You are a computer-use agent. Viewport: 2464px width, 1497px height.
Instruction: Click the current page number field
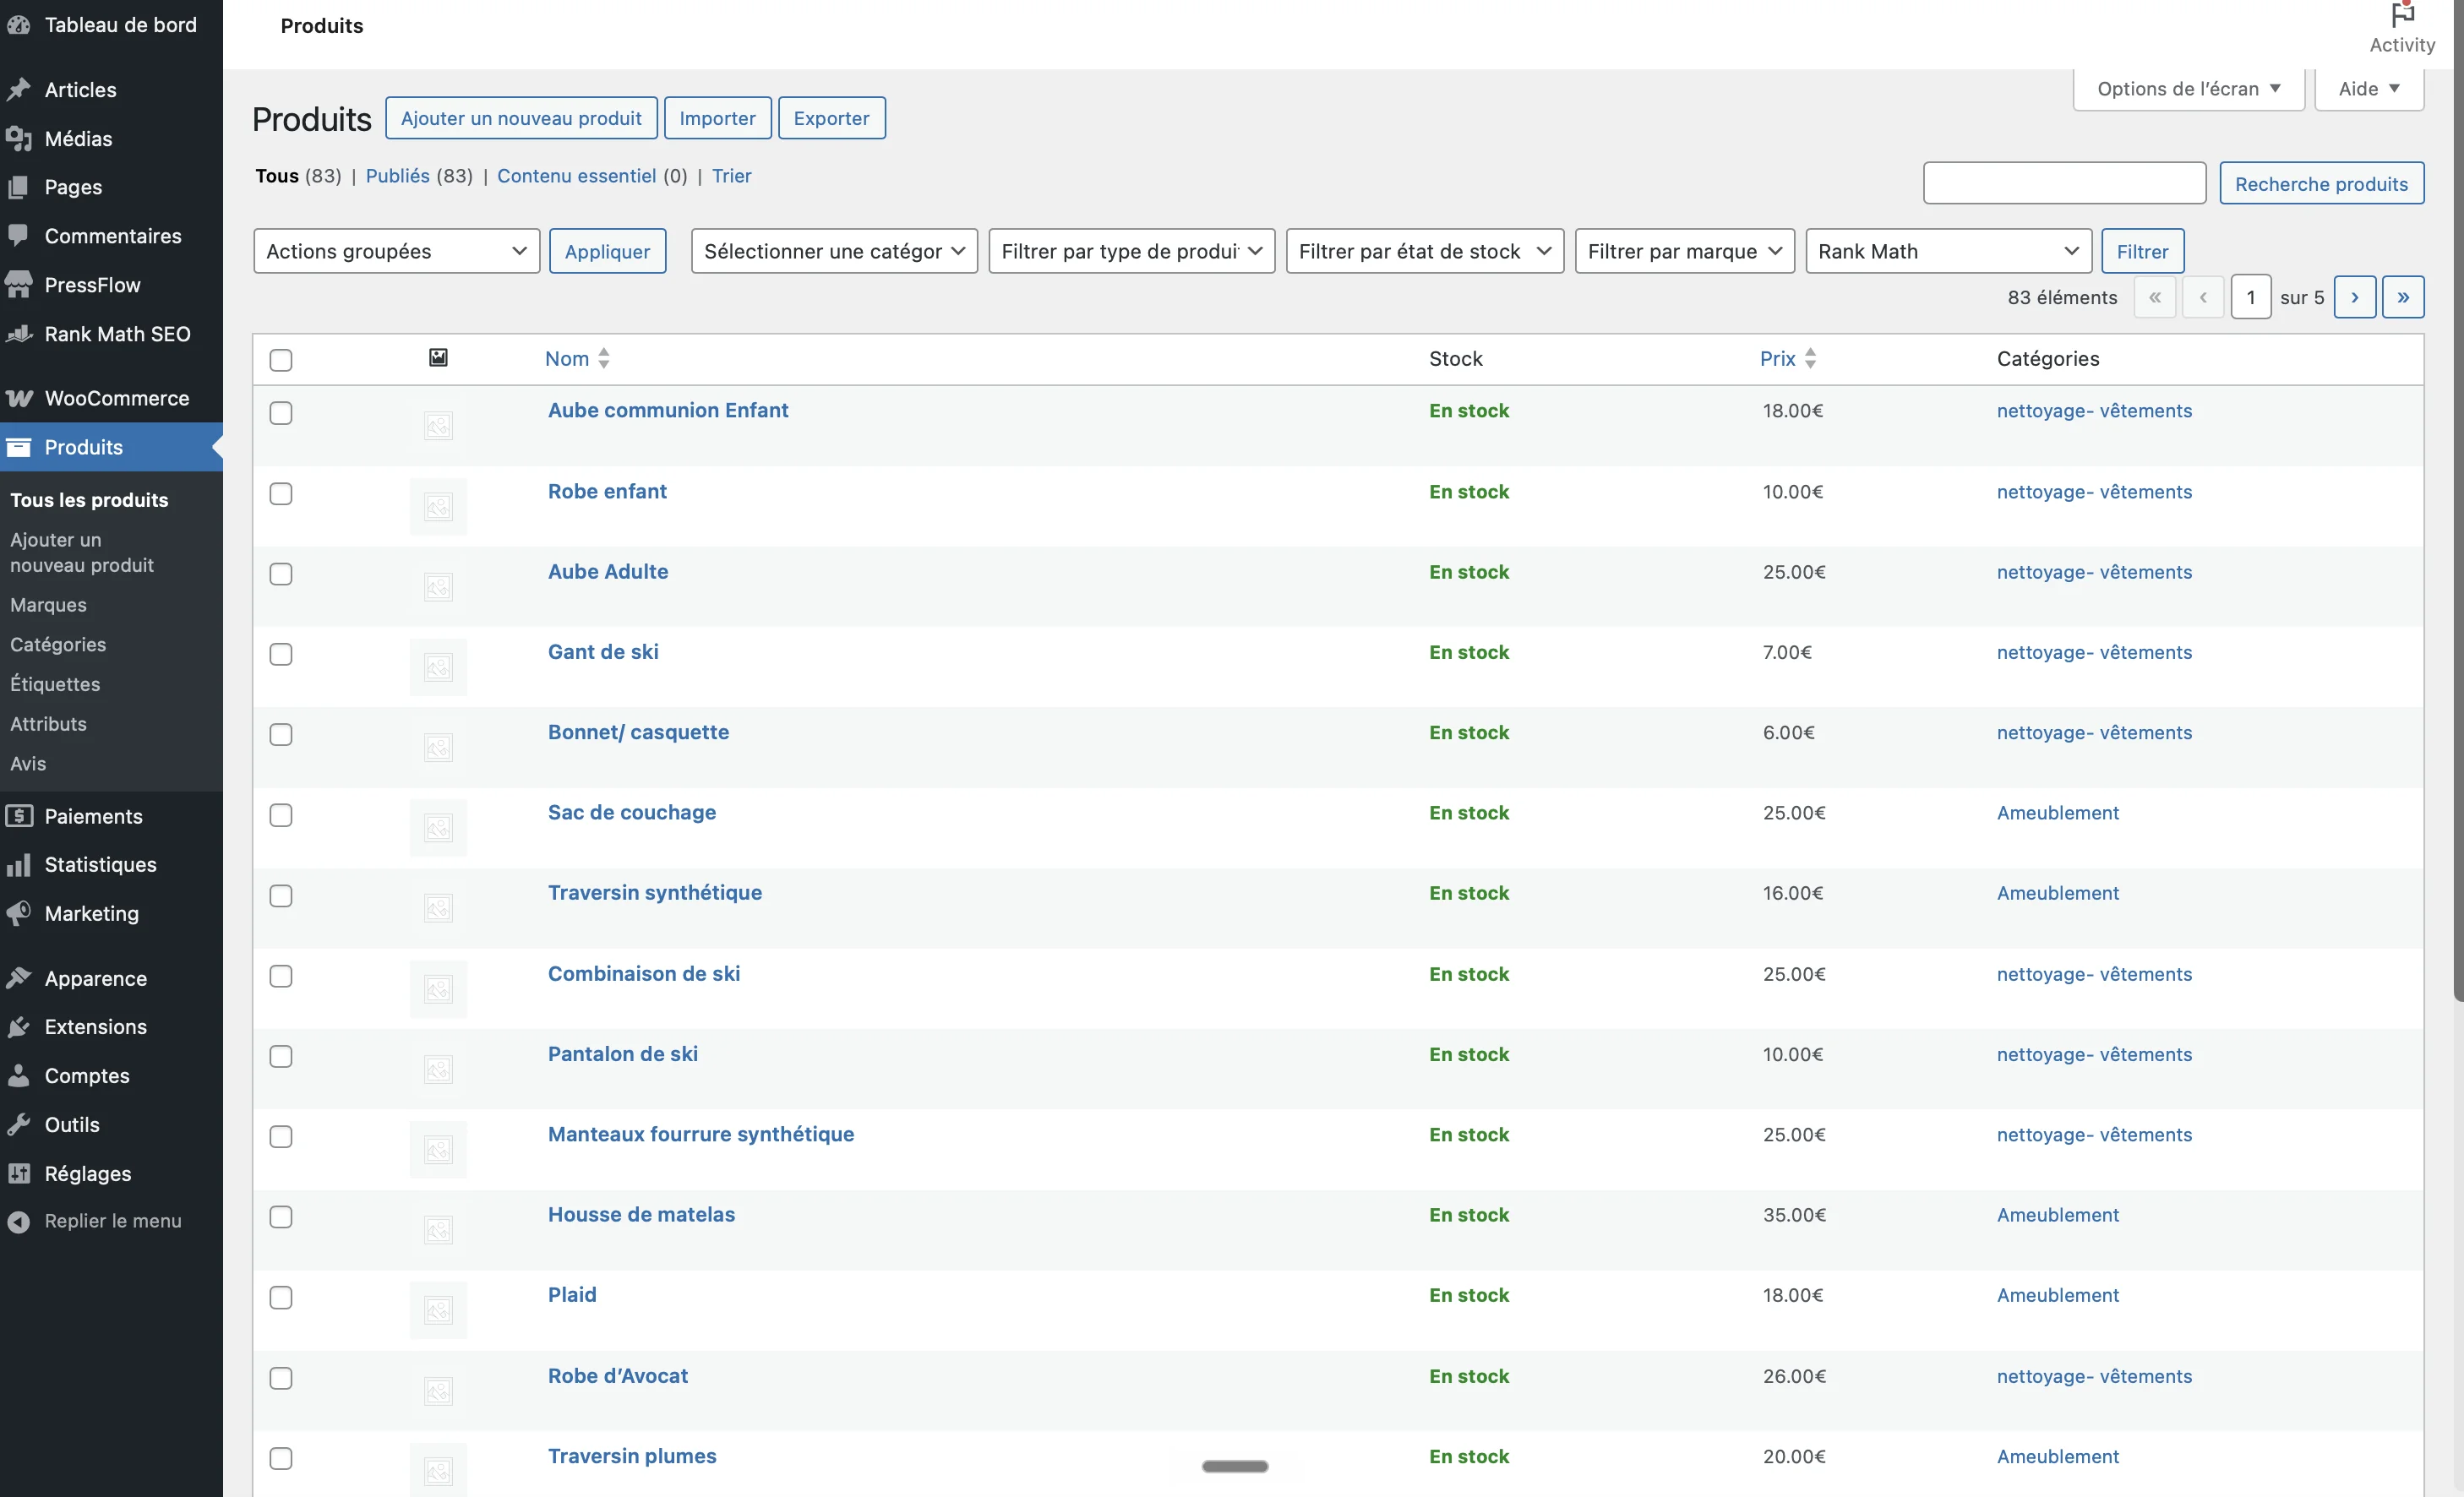(2250, 297)
